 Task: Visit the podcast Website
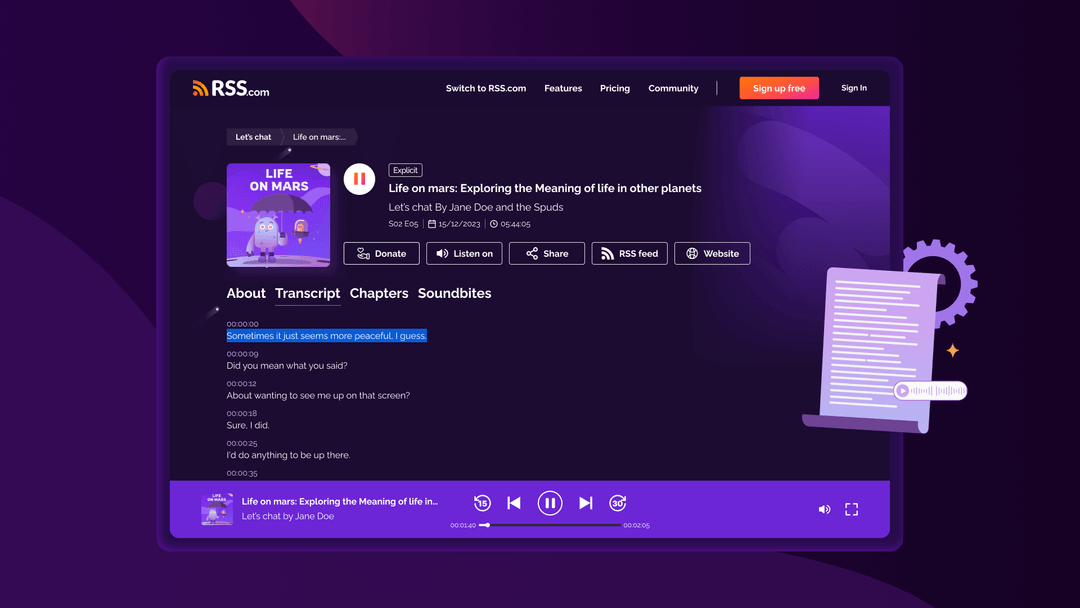[712, 254]
